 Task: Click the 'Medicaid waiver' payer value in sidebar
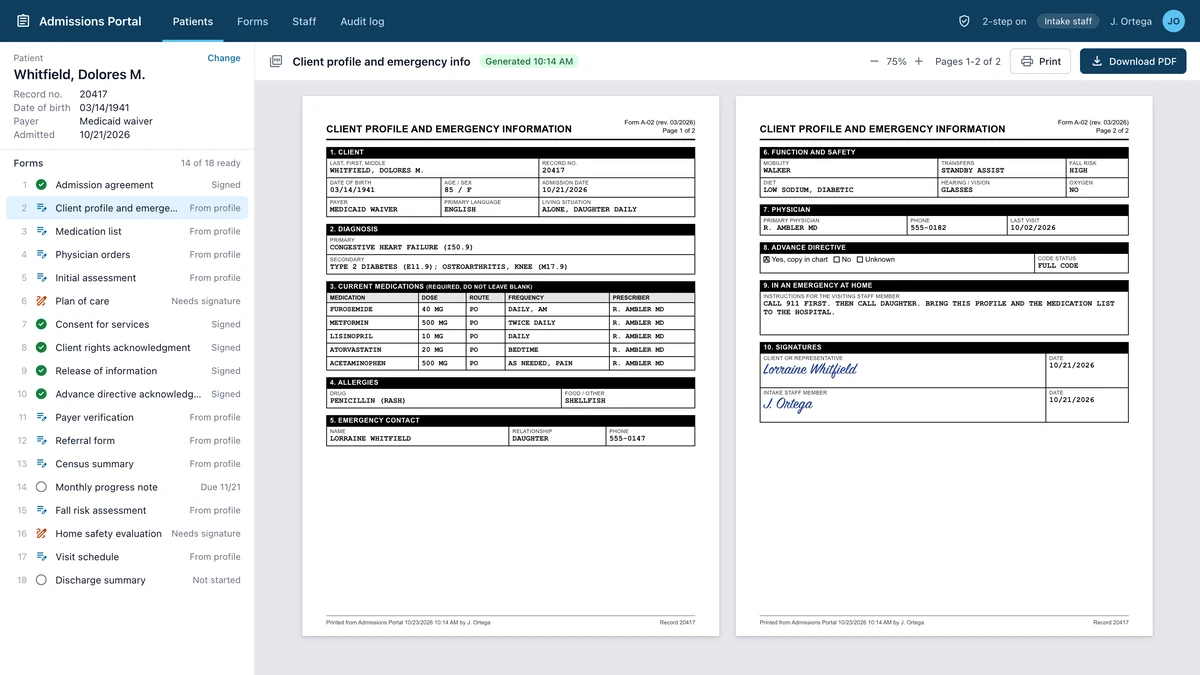116,121
